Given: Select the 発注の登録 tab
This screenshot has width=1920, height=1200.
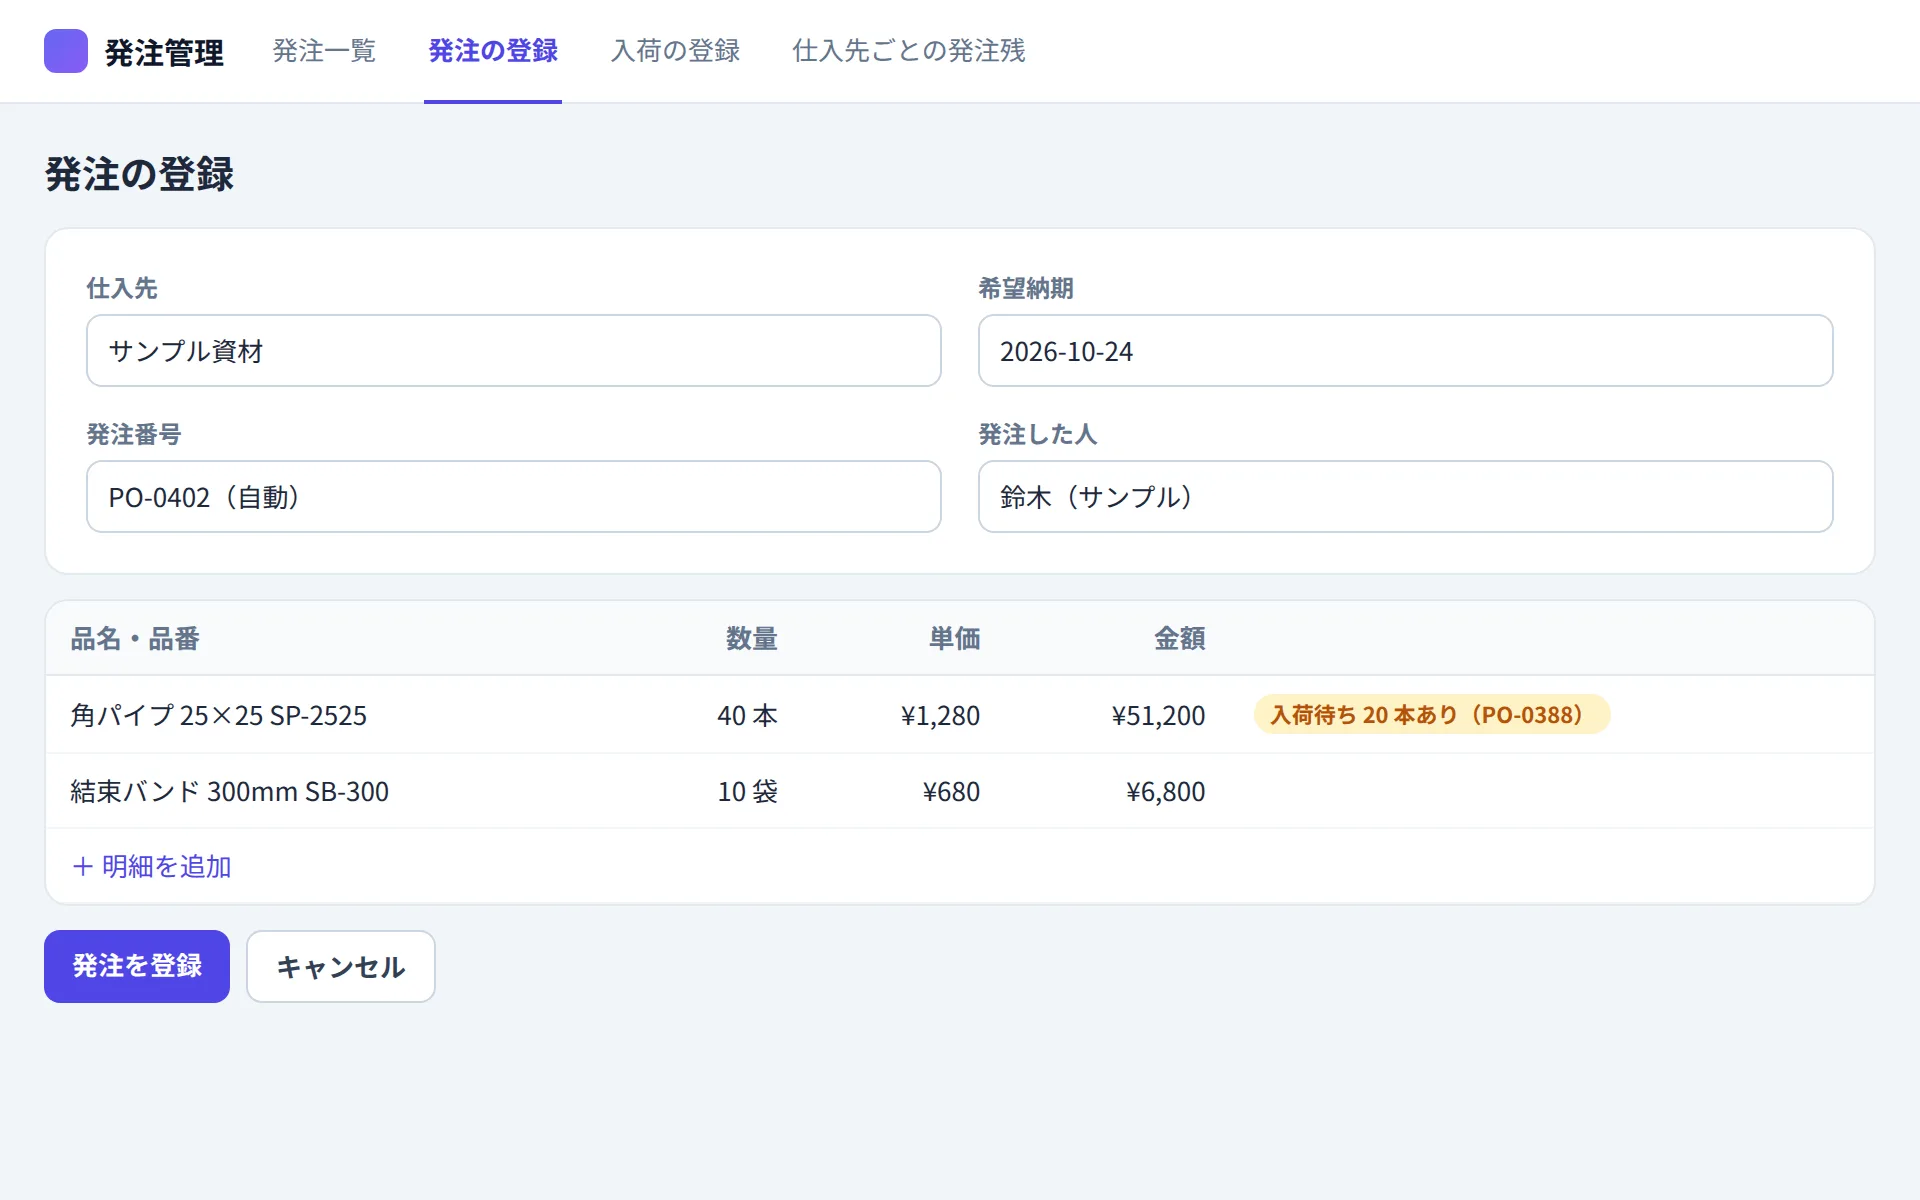Looking at the screenshot, I should (x=493, y=51).
